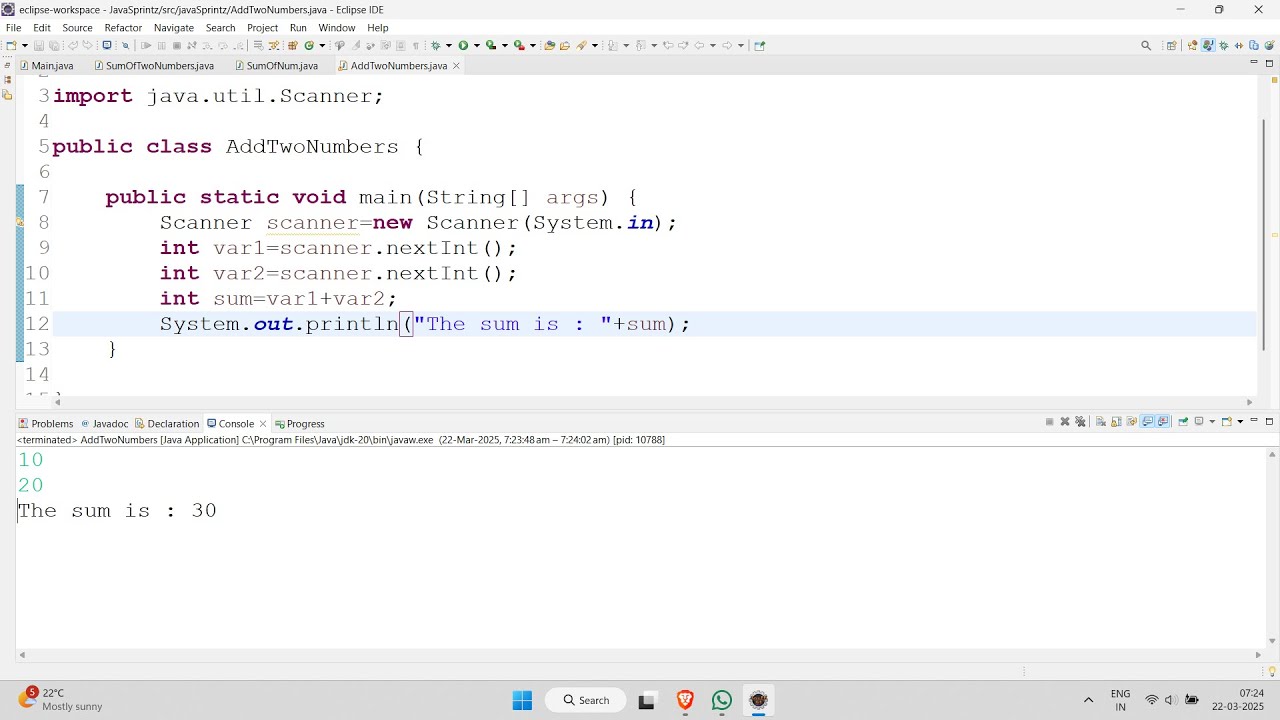Open the Progress view tab

tap(299, 423)
